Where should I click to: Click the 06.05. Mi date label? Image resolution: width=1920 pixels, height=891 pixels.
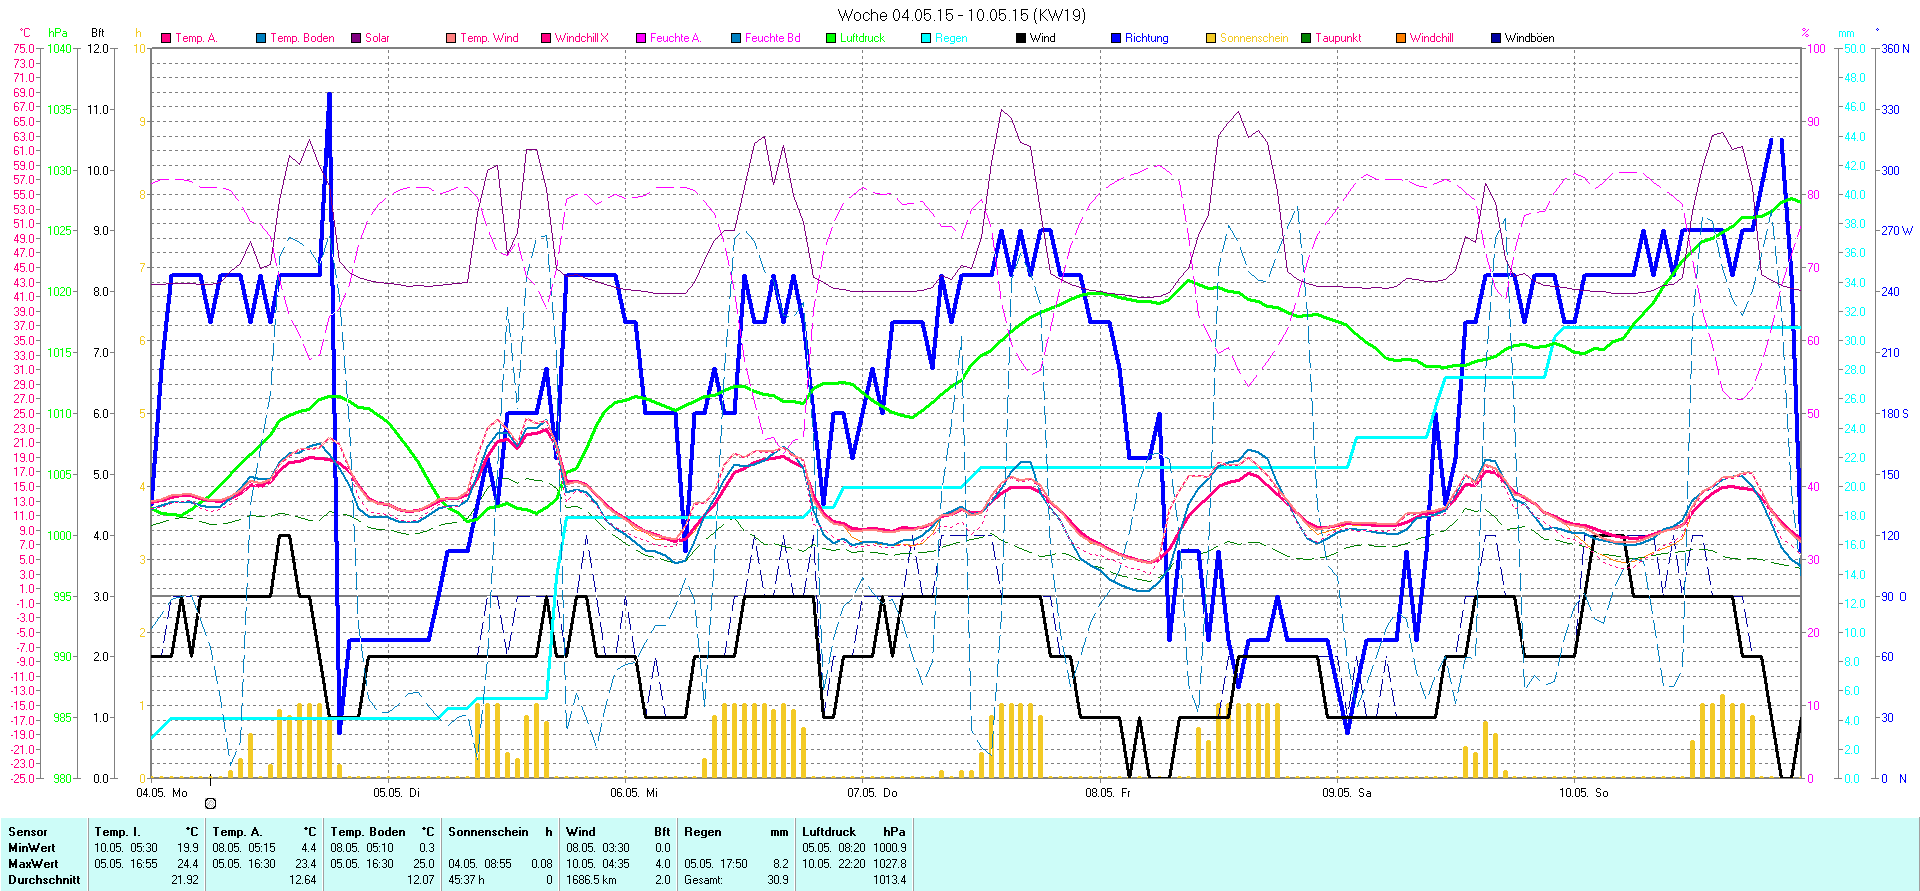click(x=634, y=793)
